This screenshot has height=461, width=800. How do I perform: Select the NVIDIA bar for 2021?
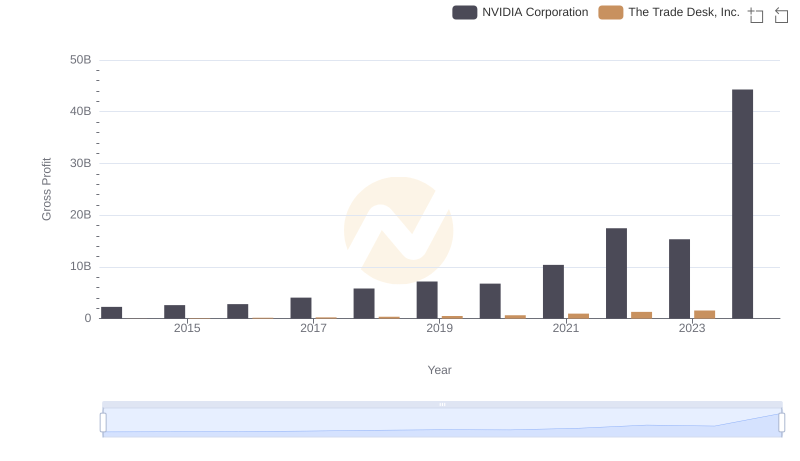click(554, 292)
